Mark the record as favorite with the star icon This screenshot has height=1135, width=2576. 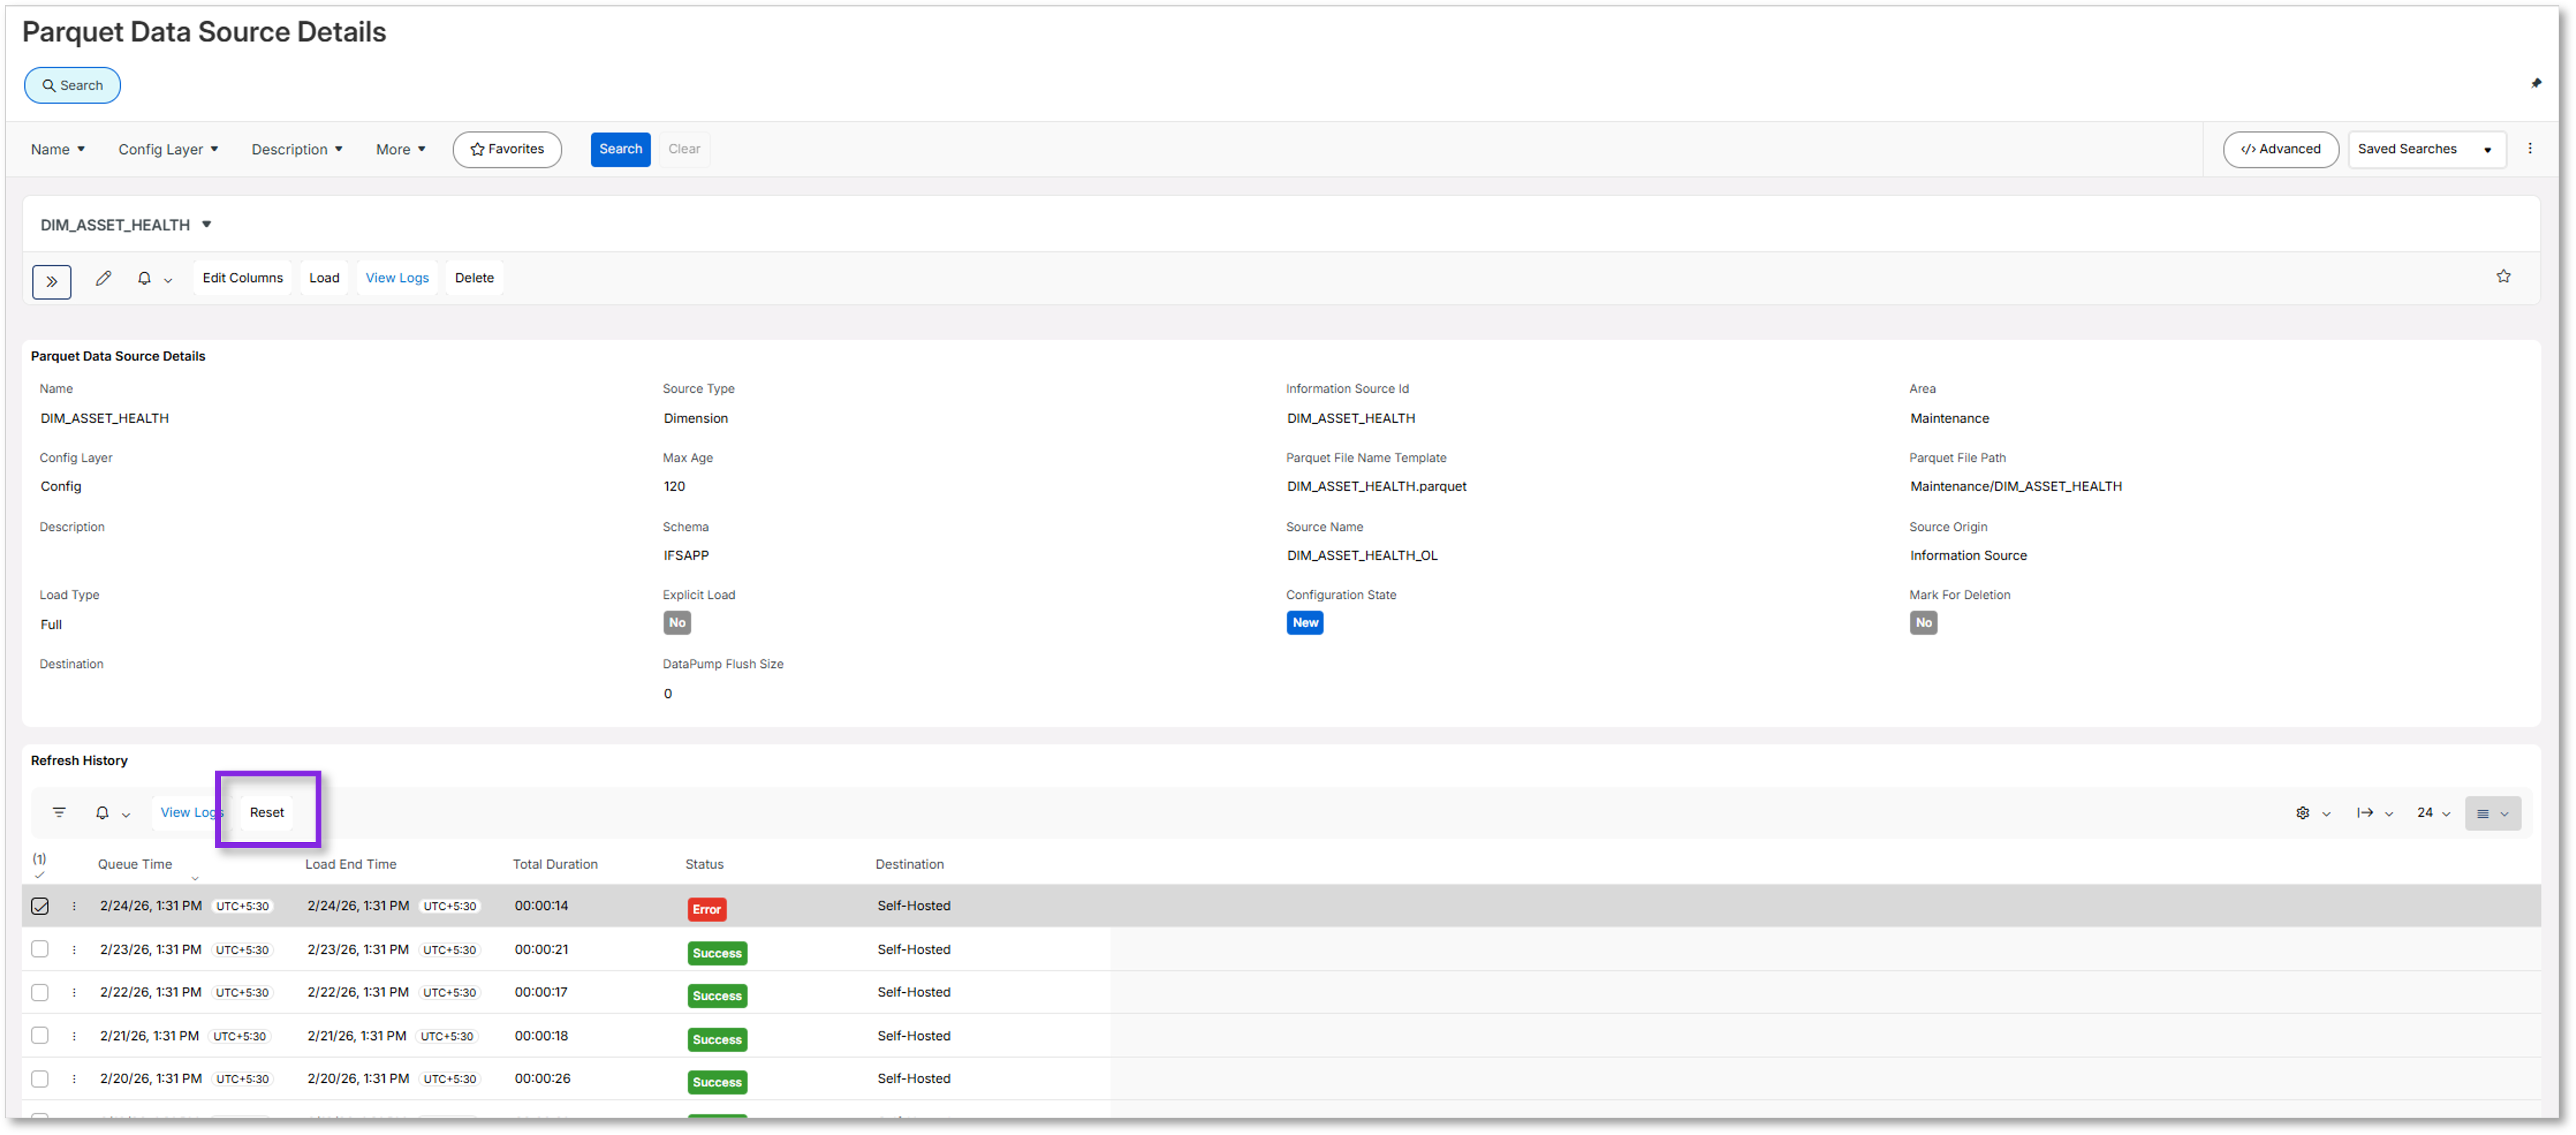(x=2503, y=276)
